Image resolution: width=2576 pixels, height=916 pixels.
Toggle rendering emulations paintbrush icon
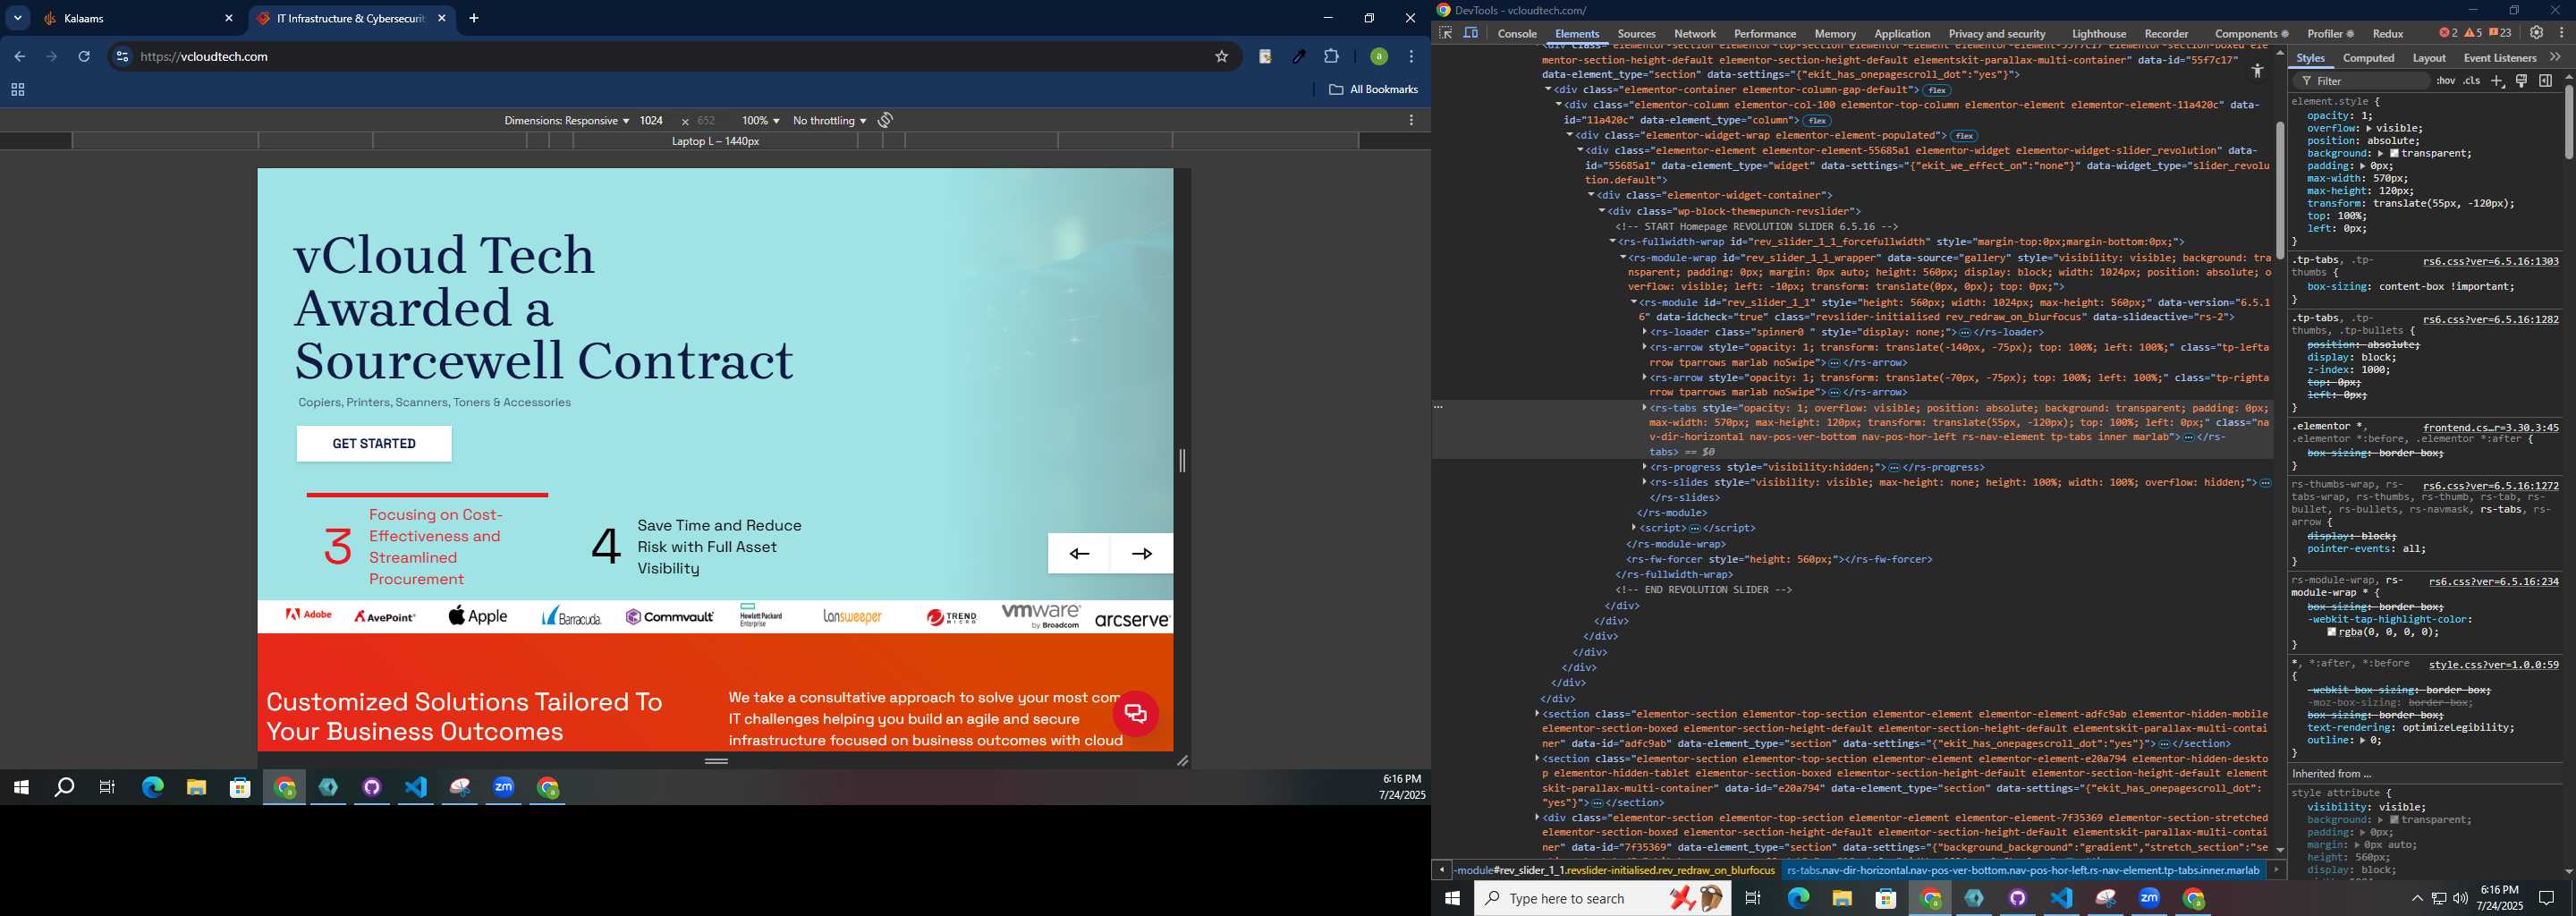point(2522,81)
